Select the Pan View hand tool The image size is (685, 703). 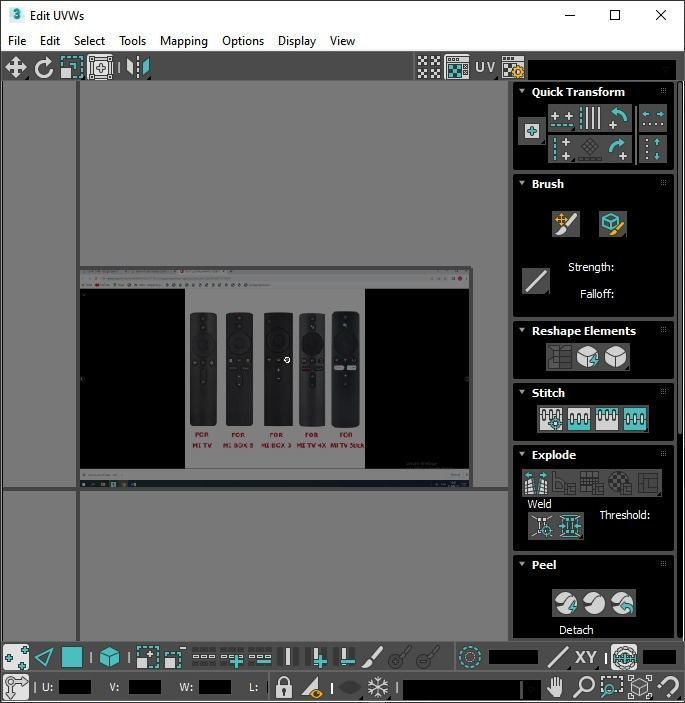pyautogui.click(x=555, y=687)
